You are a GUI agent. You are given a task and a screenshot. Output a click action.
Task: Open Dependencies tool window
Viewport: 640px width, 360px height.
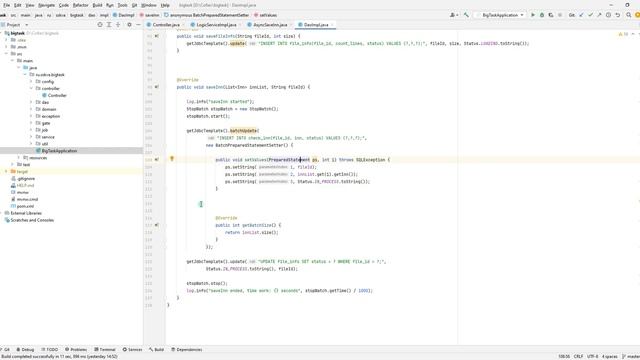(187, 350)
